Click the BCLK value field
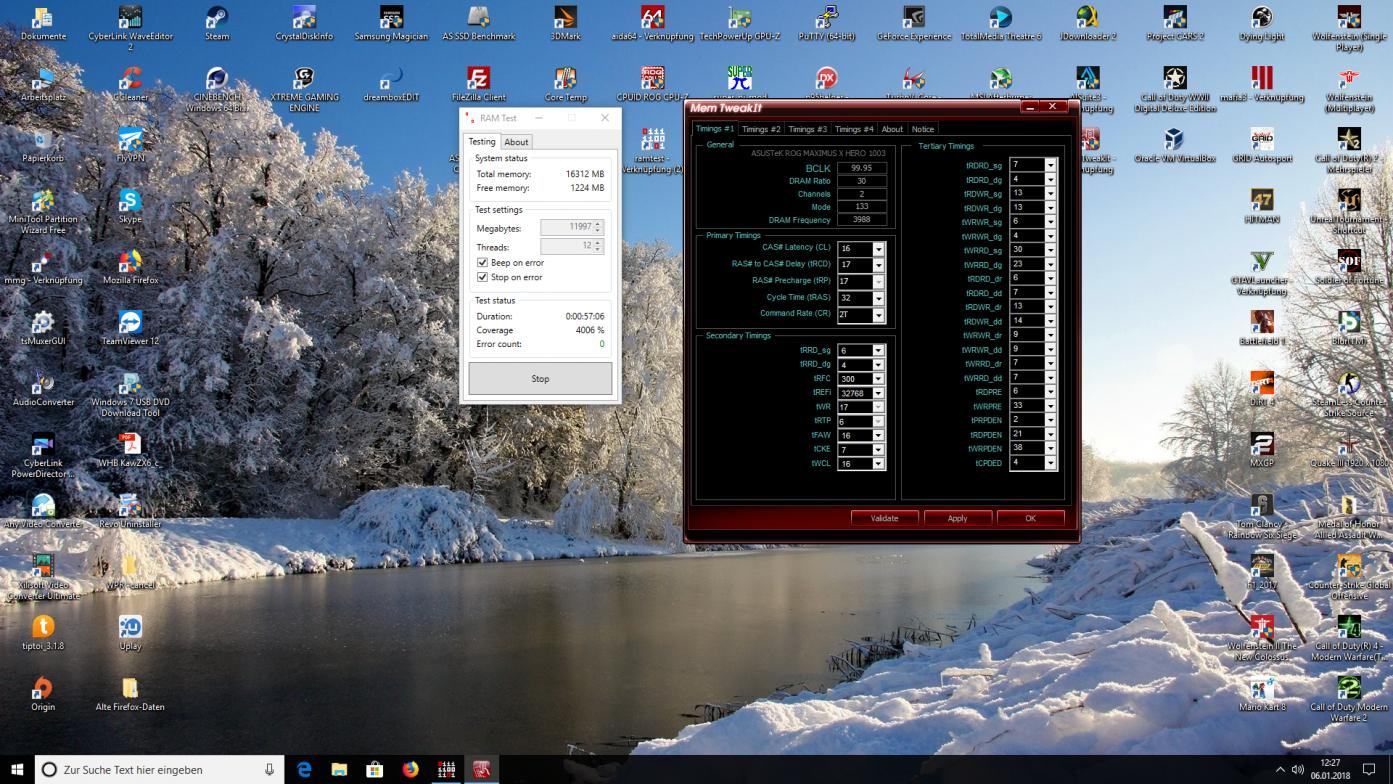 pyautogui.click(x=861, y=168)
